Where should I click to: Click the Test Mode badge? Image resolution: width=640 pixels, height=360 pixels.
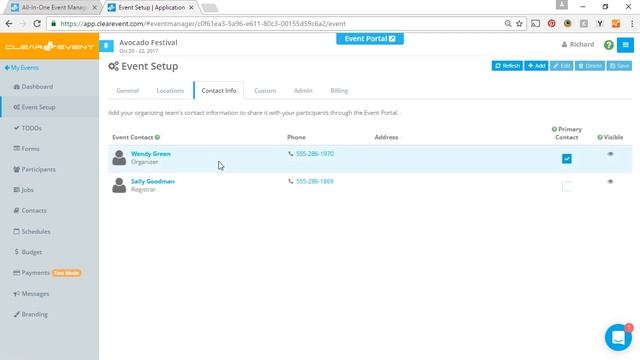[67, 273]
